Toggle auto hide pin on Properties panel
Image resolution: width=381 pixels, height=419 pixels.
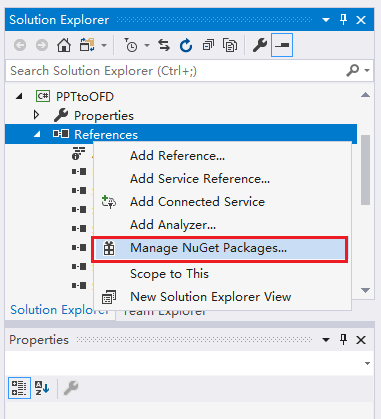[343, 340]
